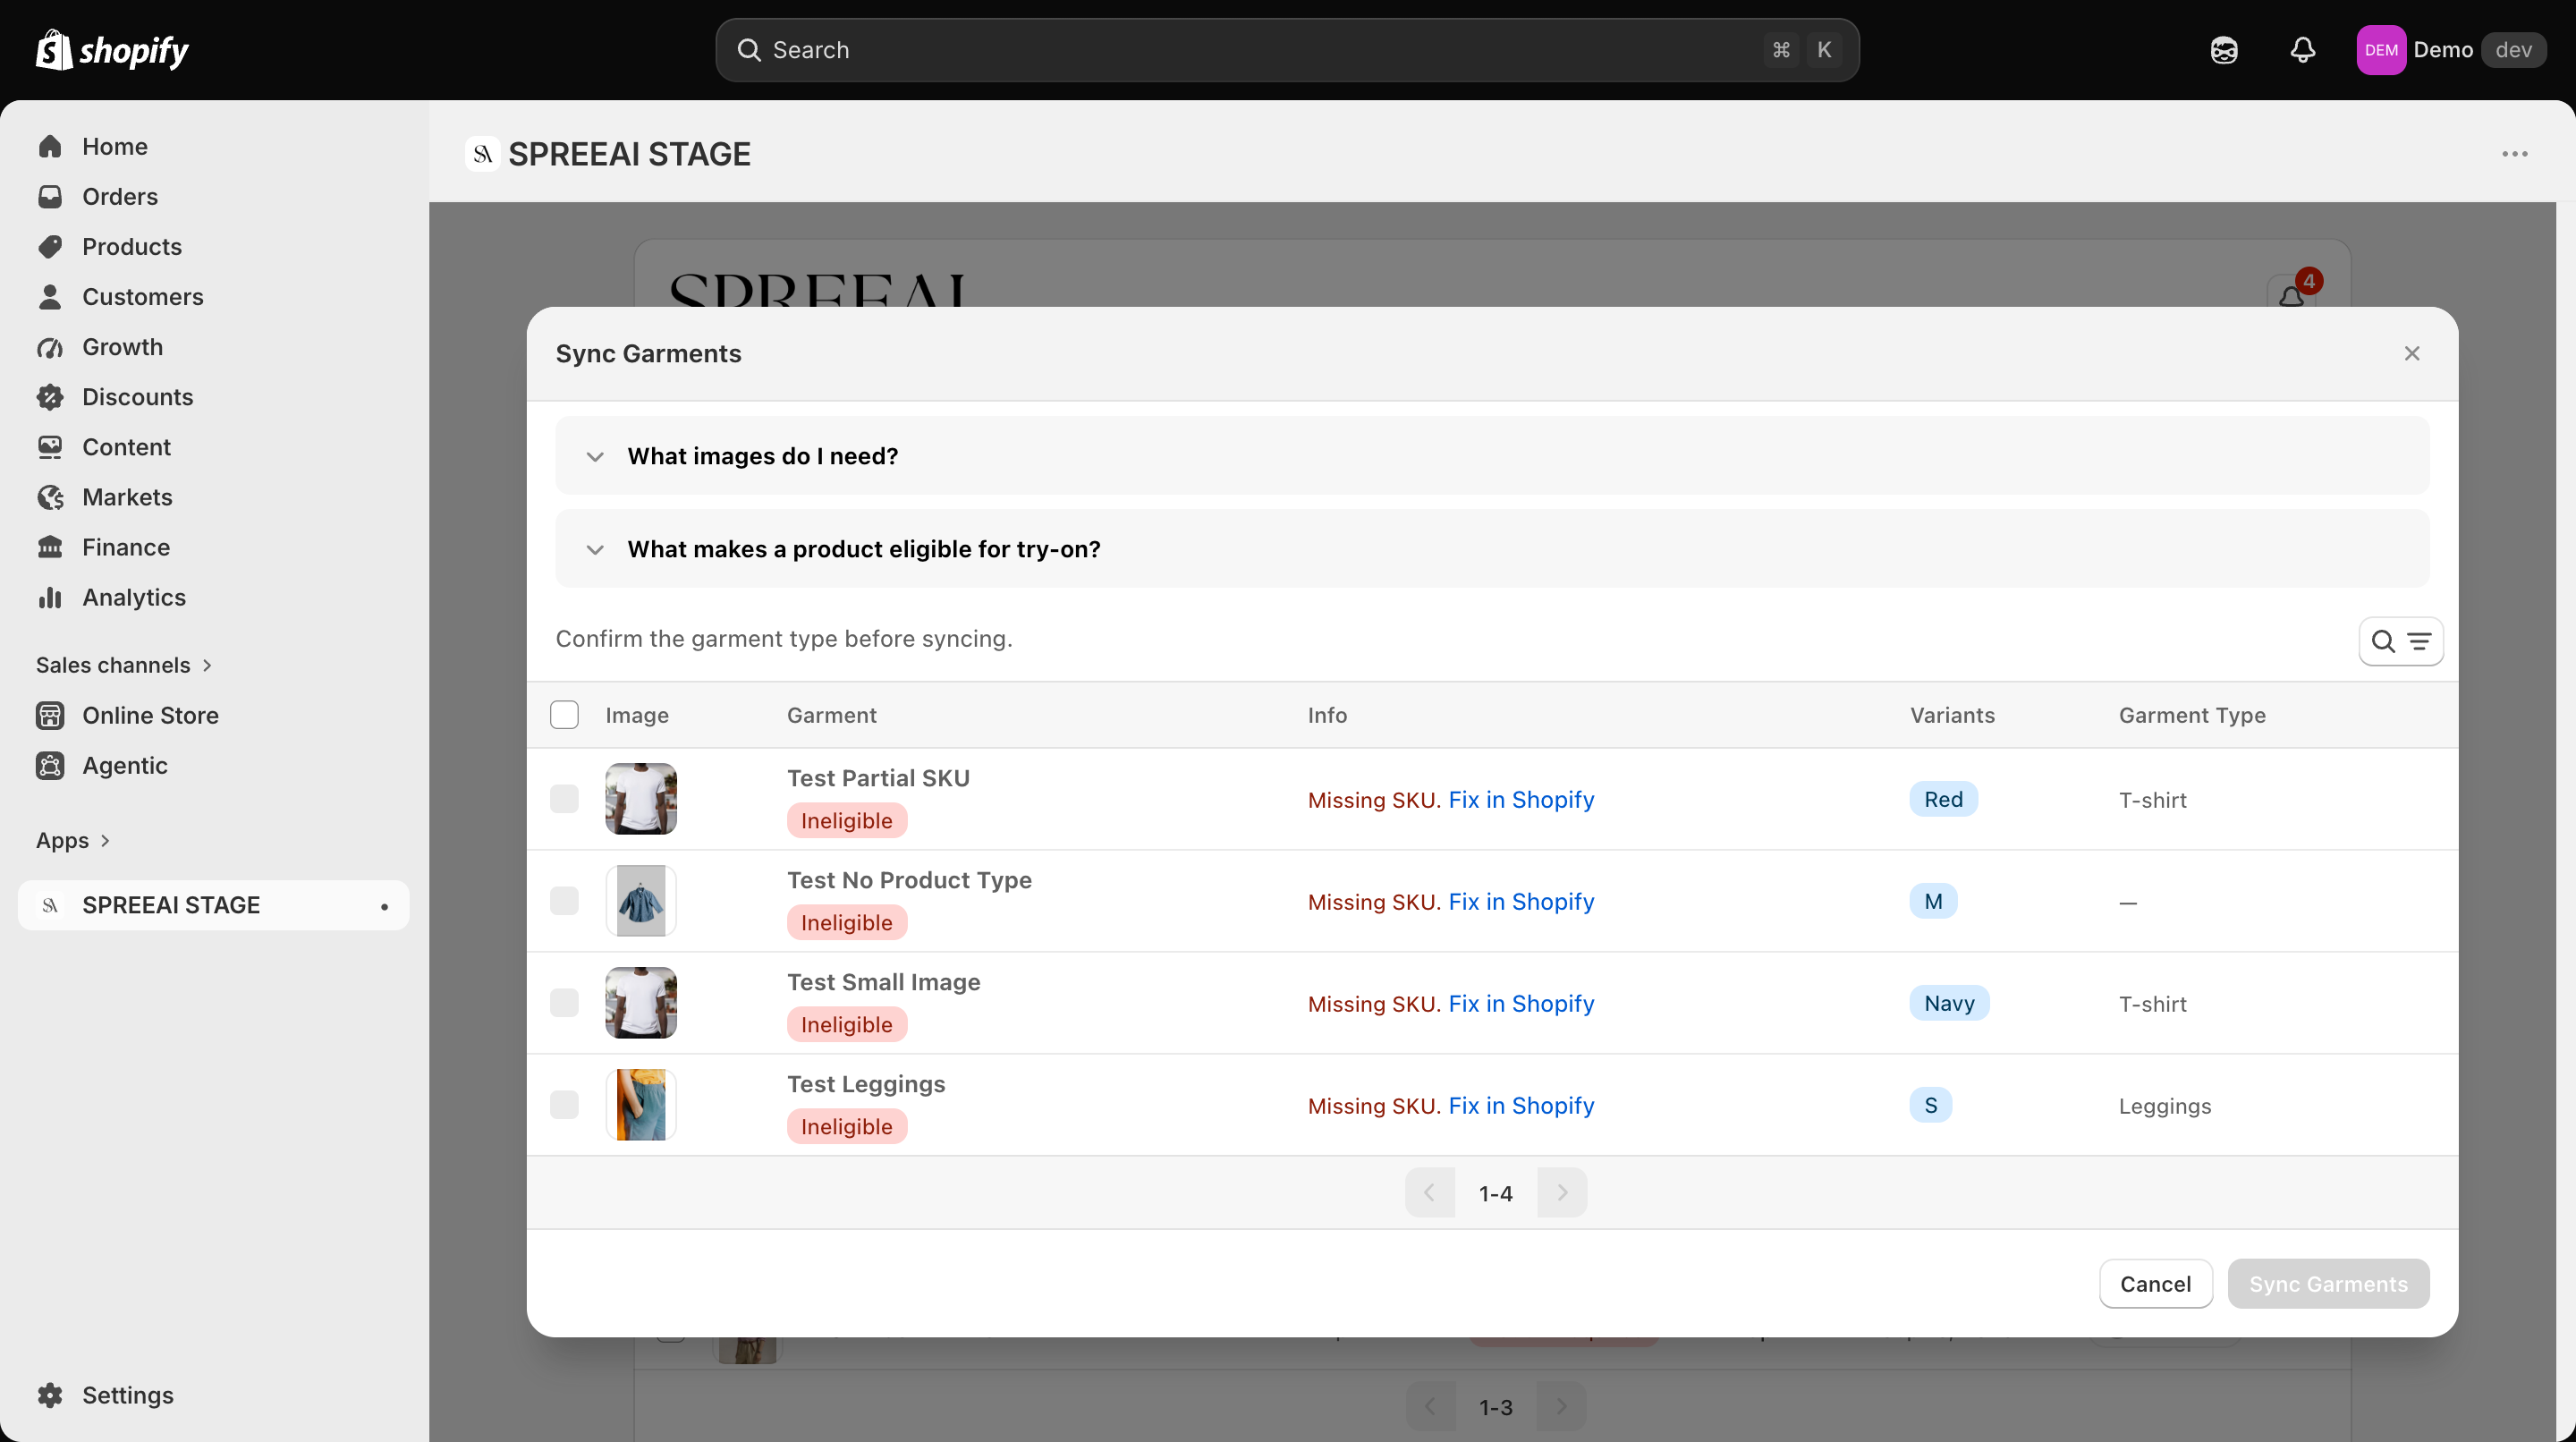2576x1442 pixels.
Task: Open the three-dot app menu for SPREEAI STAGE
Action: pyautogui.click(x=2514, y=154)
